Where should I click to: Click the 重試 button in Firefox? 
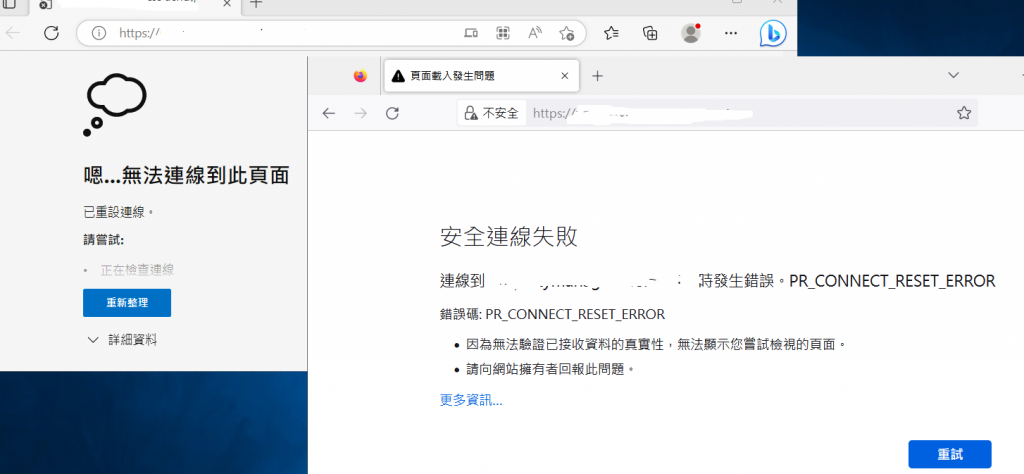coord(950,454)
